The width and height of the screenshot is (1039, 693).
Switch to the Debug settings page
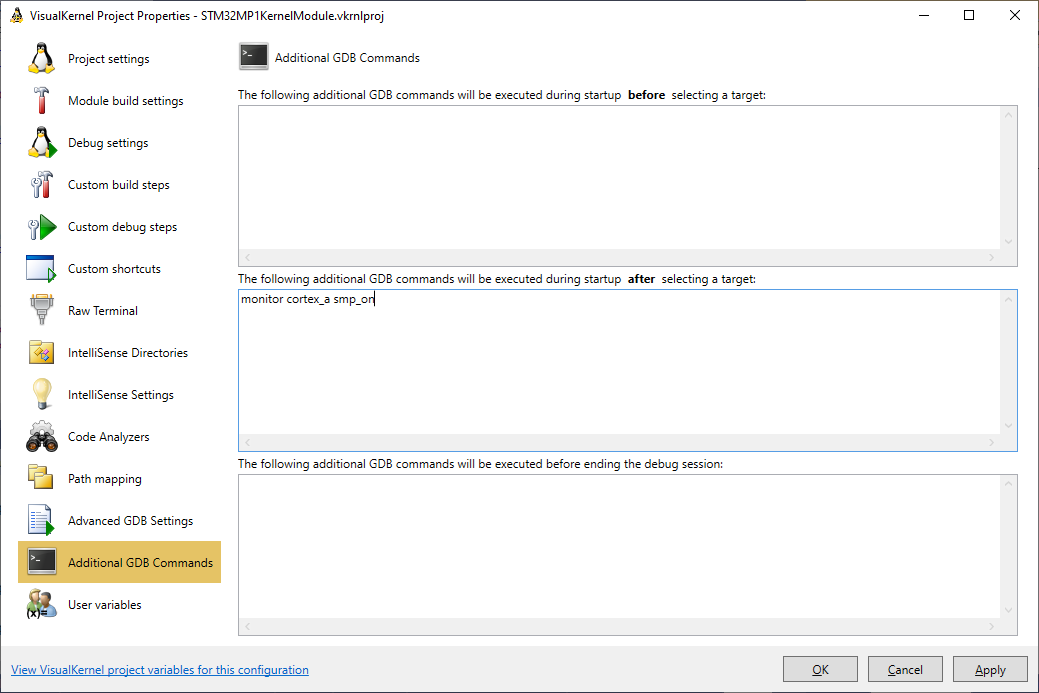108,142
